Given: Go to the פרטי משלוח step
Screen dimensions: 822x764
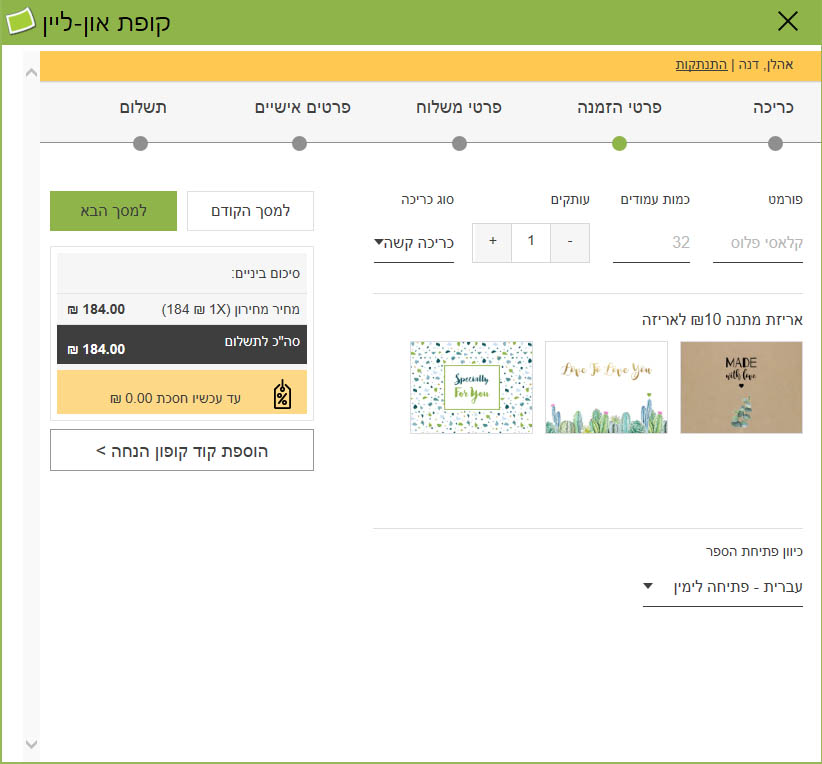Looking at the screenshot, I should [x=459, y=108].
